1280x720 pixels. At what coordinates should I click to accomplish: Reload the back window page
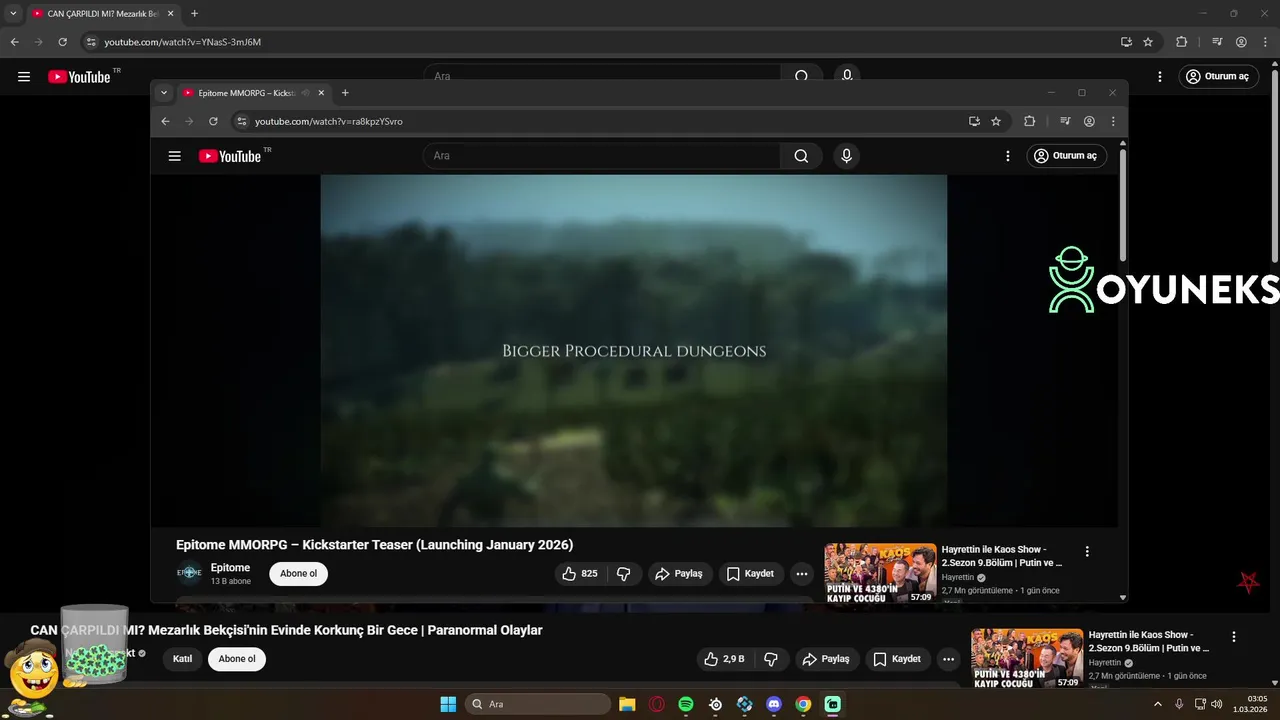click(x=62, y=42)
